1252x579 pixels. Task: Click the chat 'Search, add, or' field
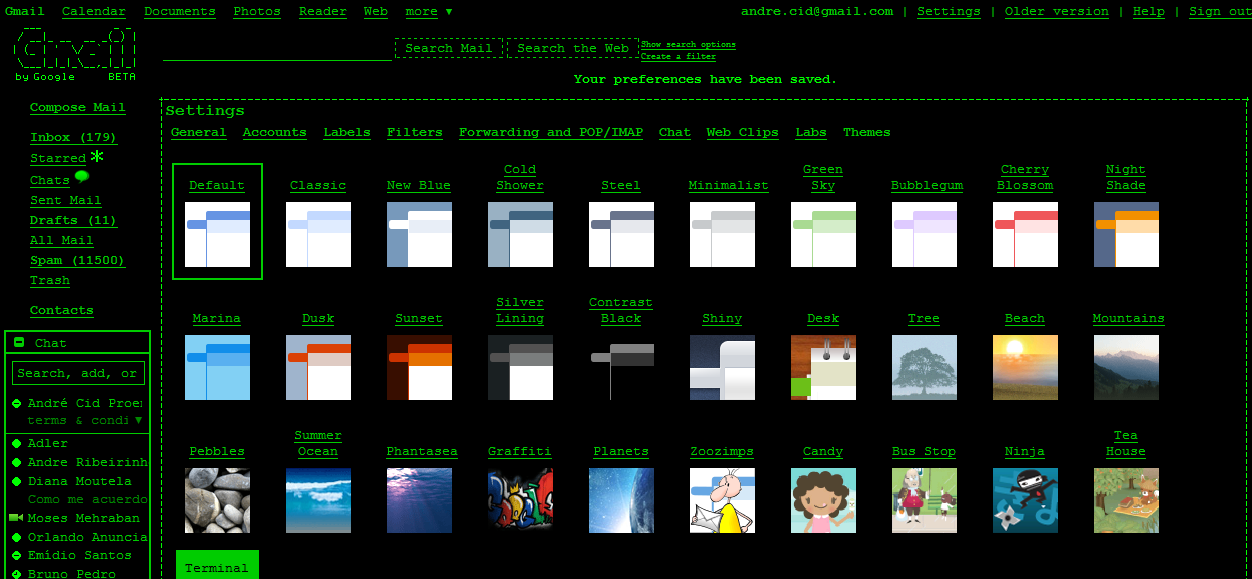pos(78,373)
